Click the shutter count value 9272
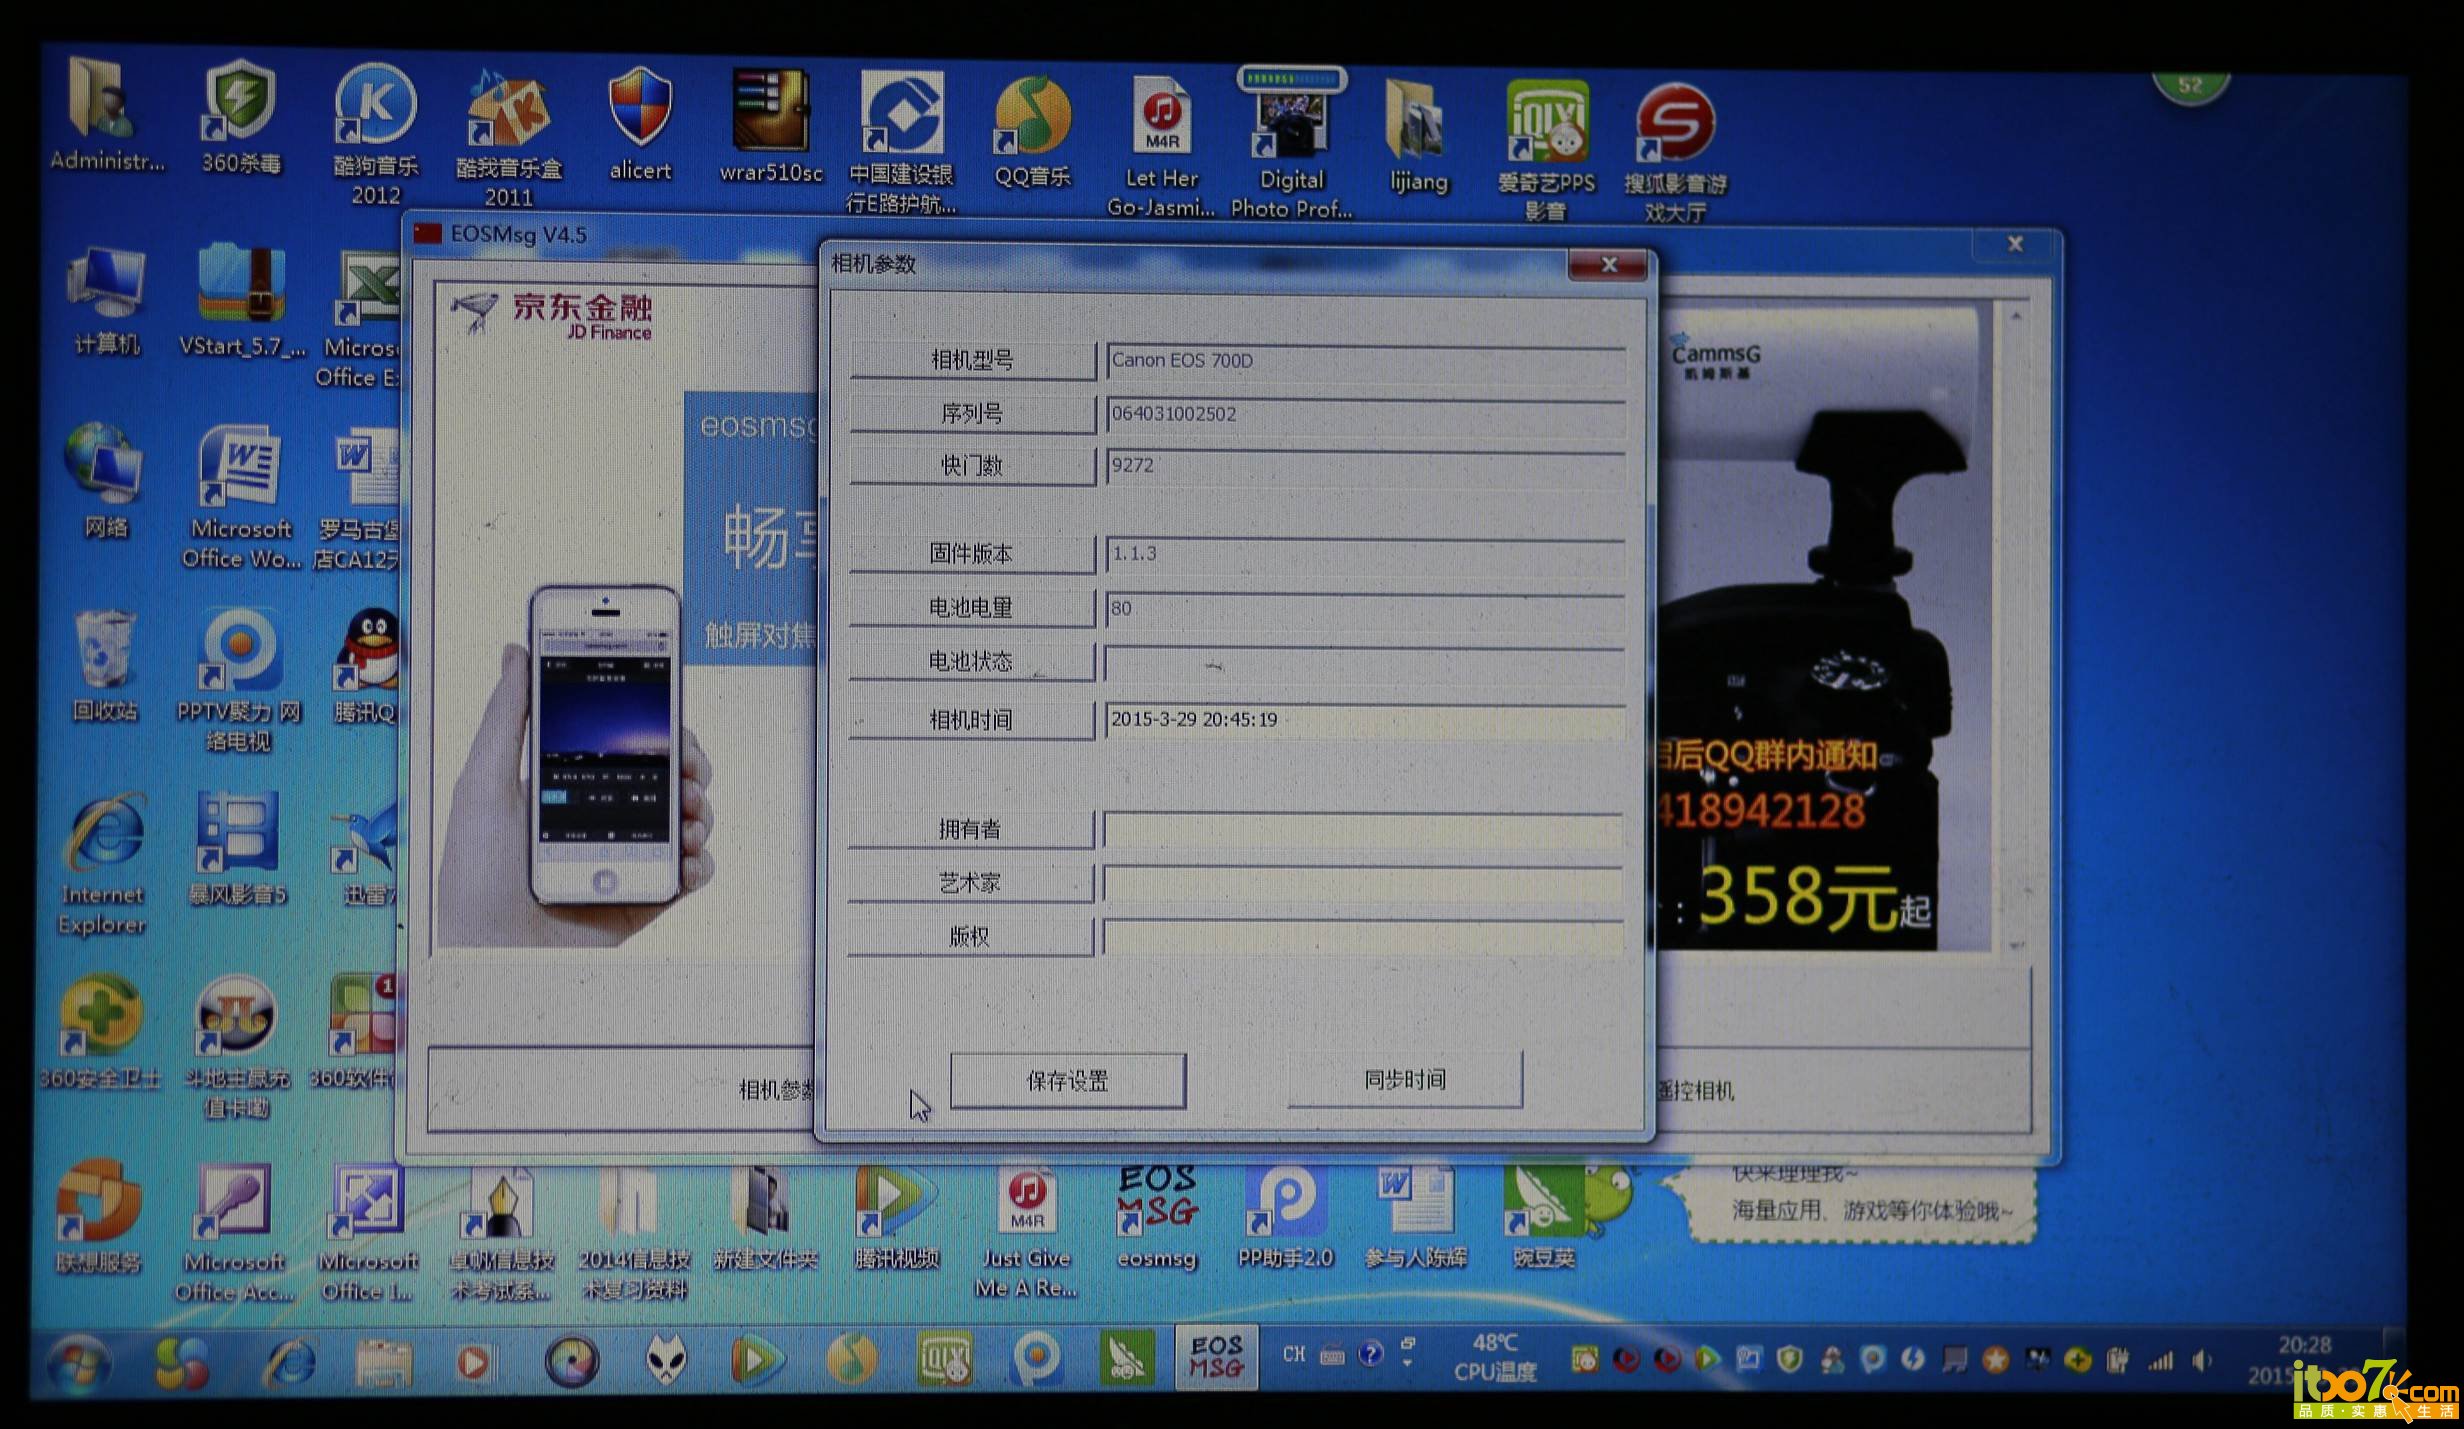 [x=1132, y=465]
